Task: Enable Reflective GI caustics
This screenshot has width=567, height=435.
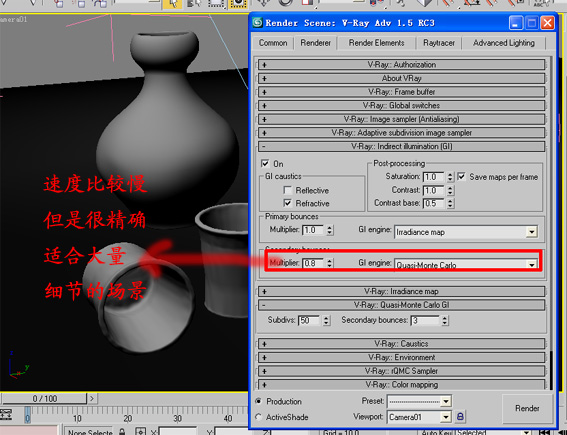Action: coord(287,190)
